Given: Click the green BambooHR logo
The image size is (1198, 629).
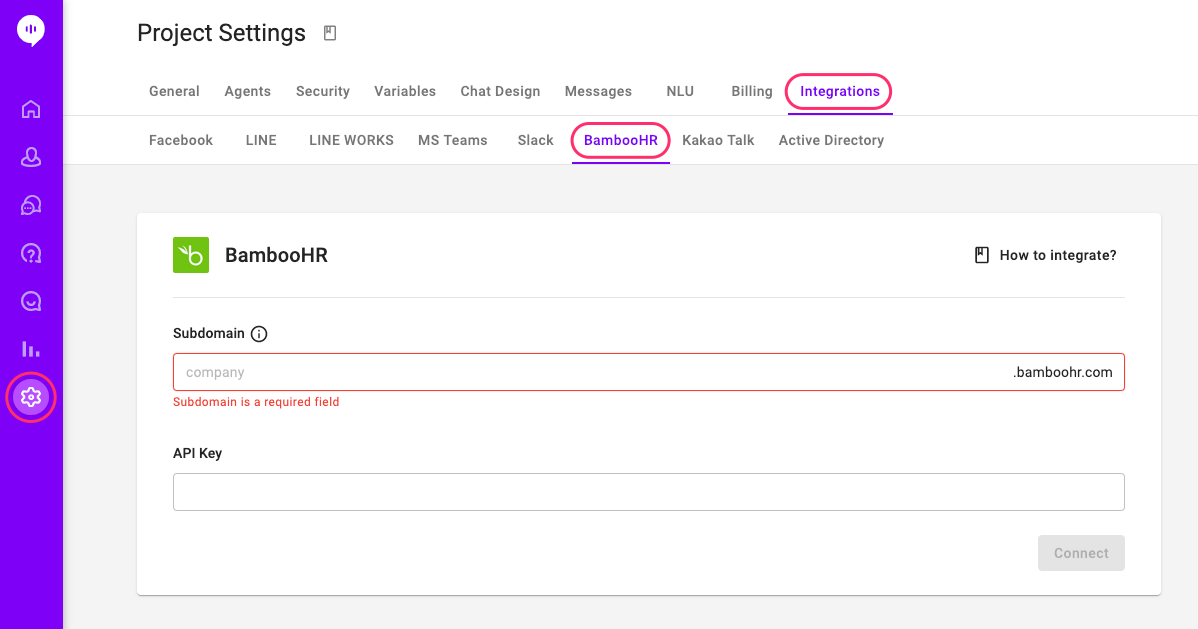Looking at the screenshot, I should click(x=191, y=255).
